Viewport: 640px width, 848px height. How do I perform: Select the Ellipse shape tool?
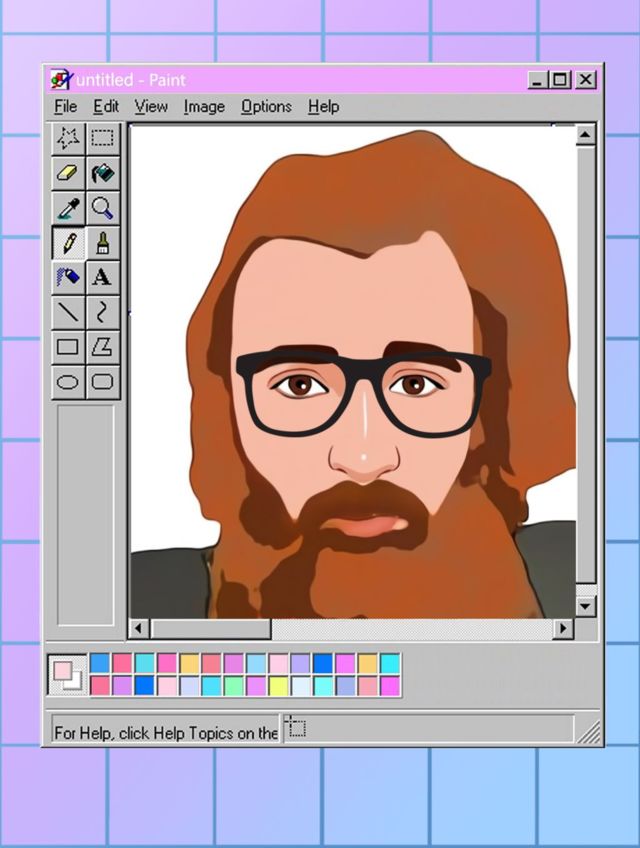[x=68, y=381]
